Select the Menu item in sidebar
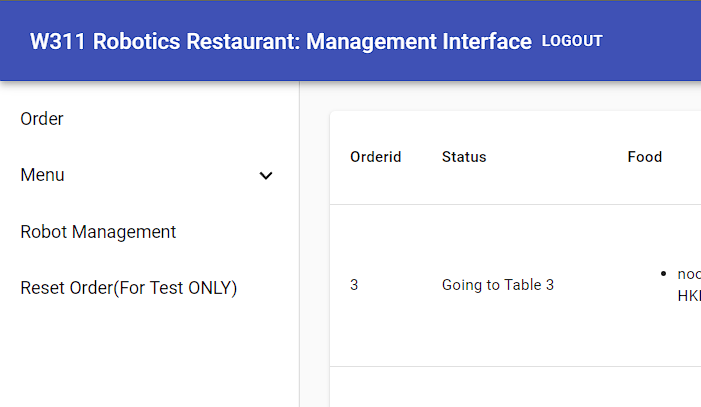Viewport: 701px width, 407px height. click(x=43, y=175)
